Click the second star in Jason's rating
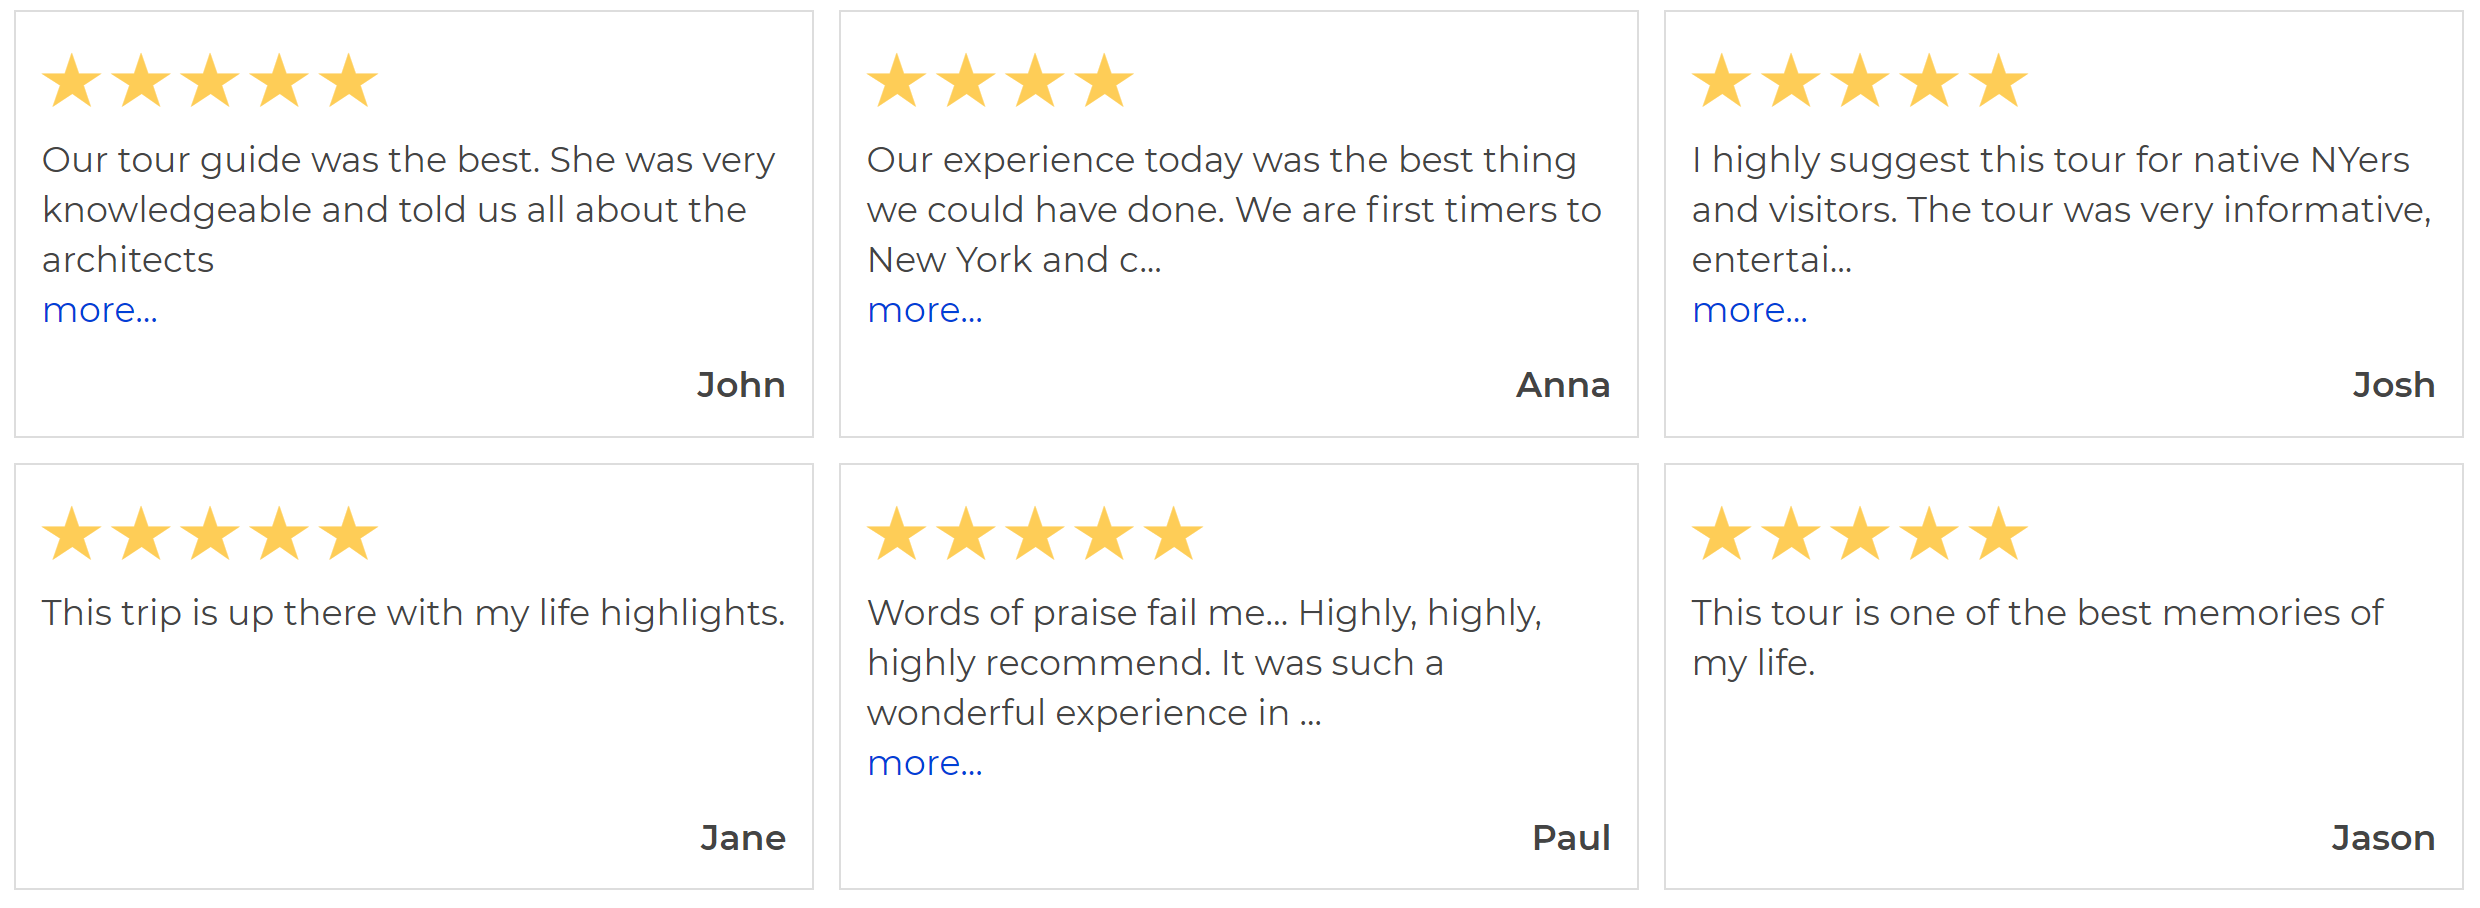The image size is (2480, 908). [1790, 534]
